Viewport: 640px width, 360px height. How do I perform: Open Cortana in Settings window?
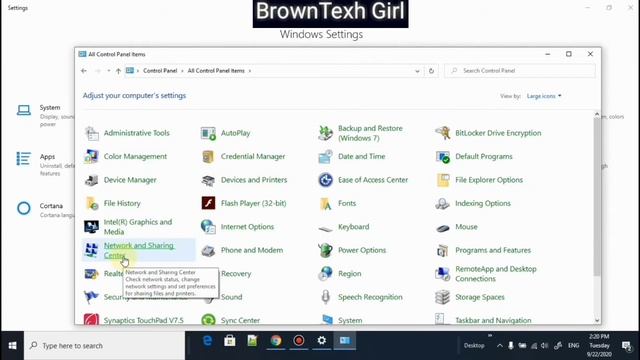[x=45, y=209]
